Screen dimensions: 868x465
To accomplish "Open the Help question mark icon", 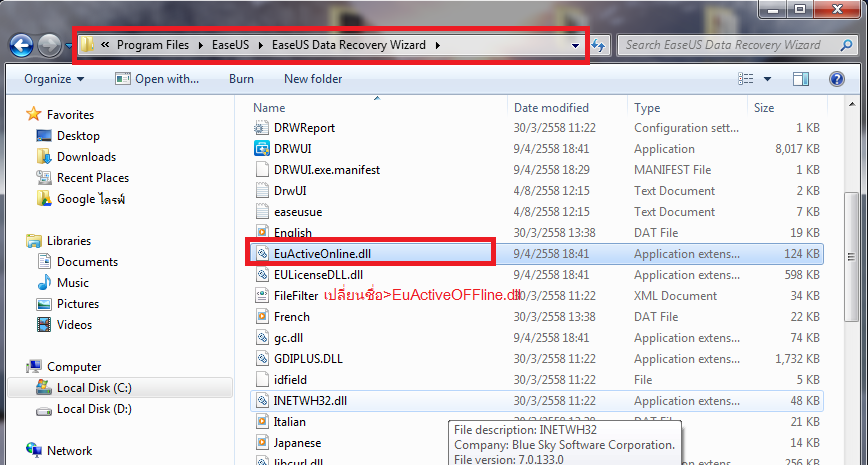I will point(836,79).
